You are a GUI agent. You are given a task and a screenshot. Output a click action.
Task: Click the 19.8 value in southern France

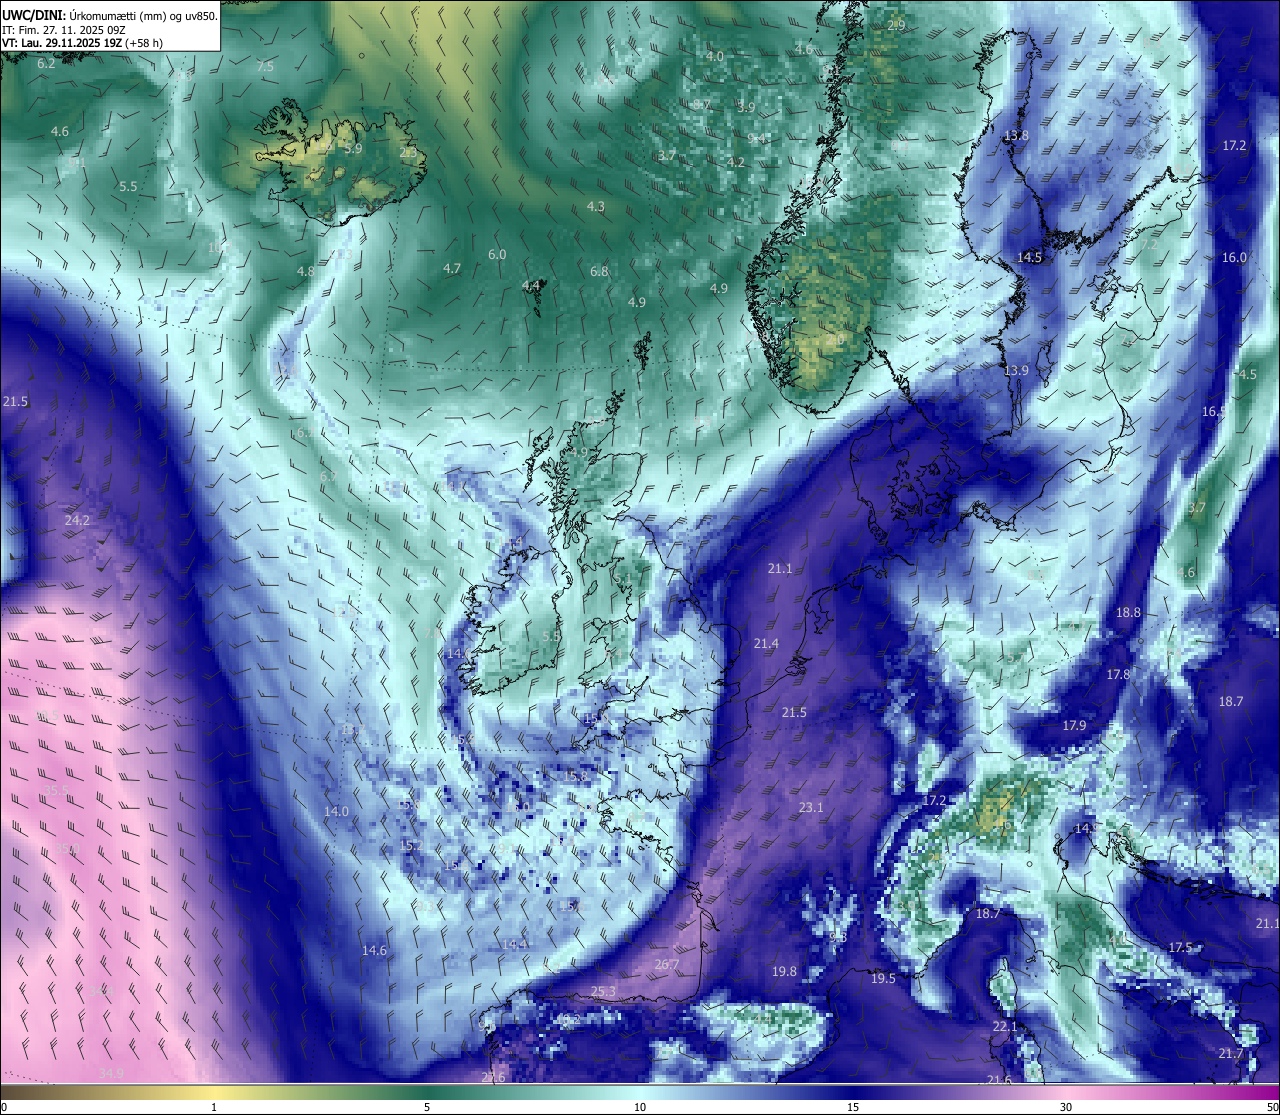[x=784, y=971]
